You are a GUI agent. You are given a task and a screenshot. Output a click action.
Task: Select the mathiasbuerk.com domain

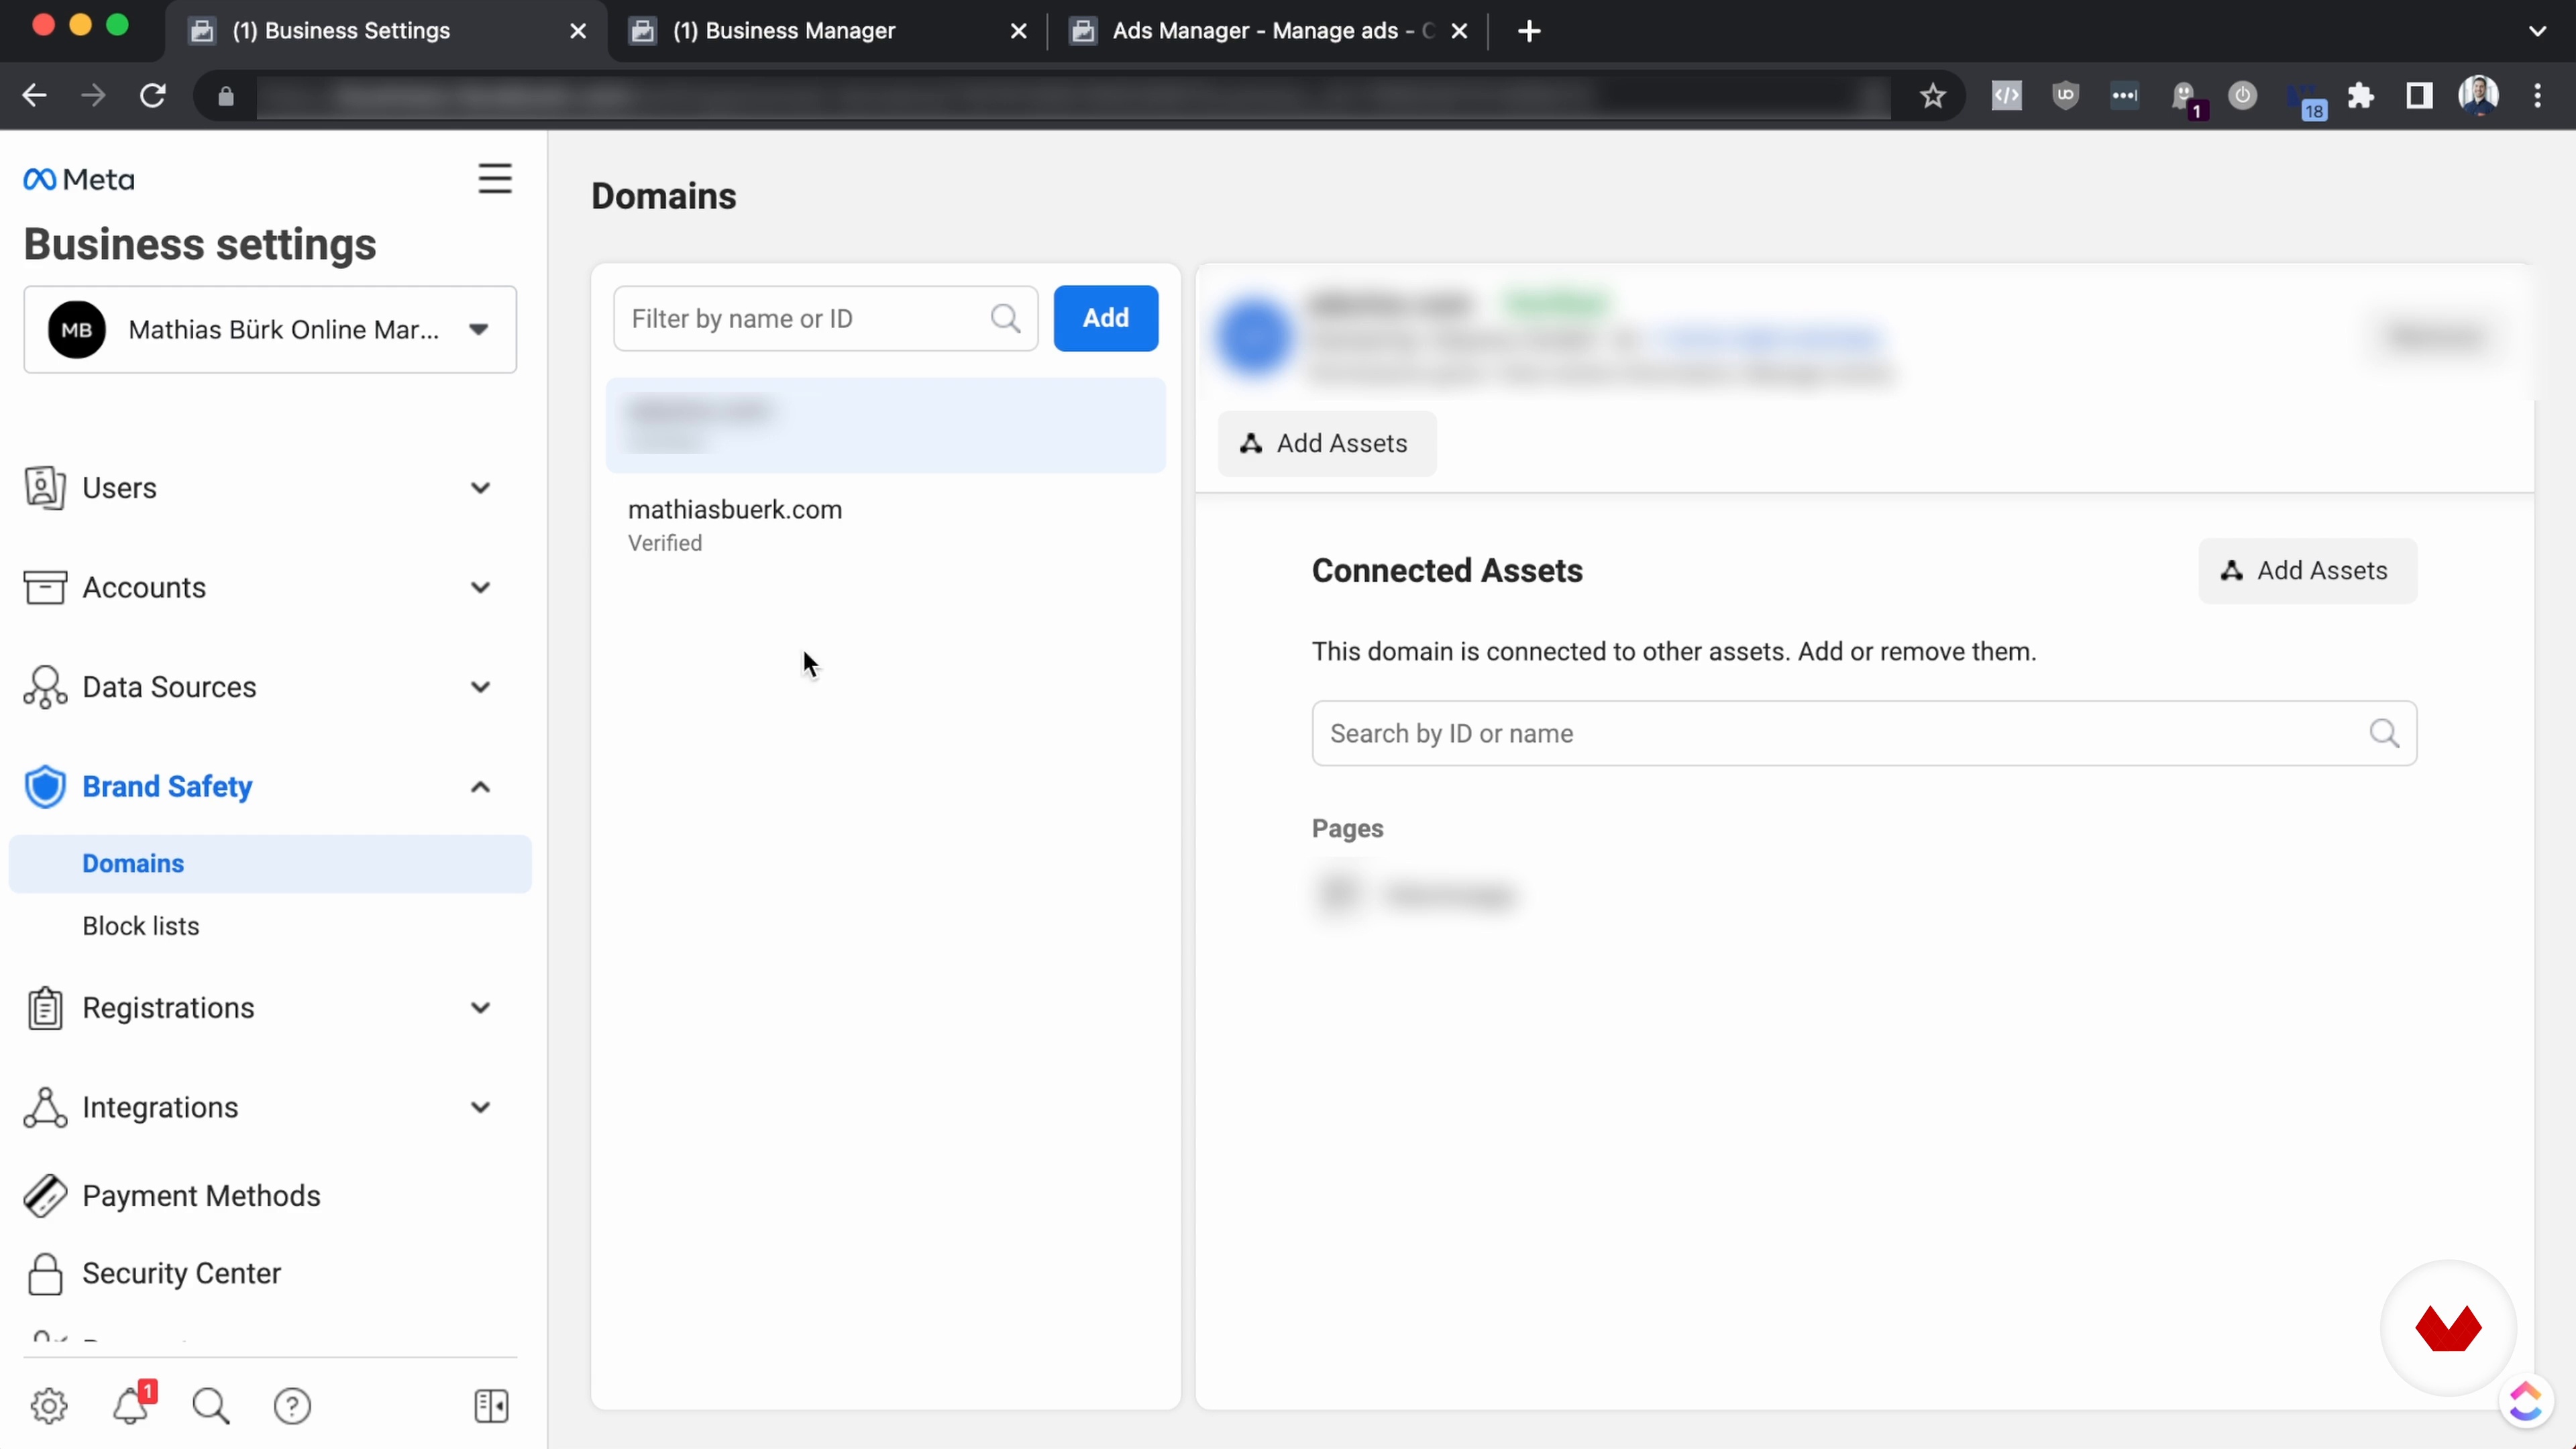point(886,525)
